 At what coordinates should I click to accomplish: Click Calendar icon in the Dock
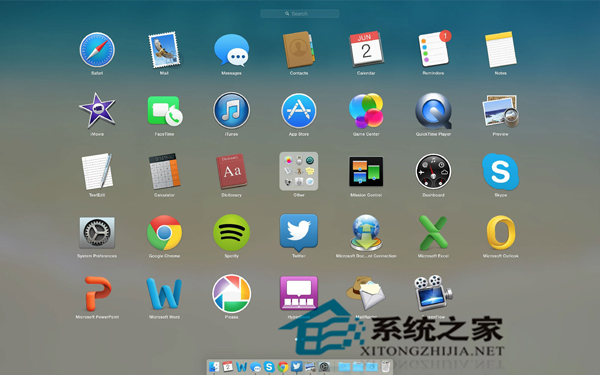point(228,367)
